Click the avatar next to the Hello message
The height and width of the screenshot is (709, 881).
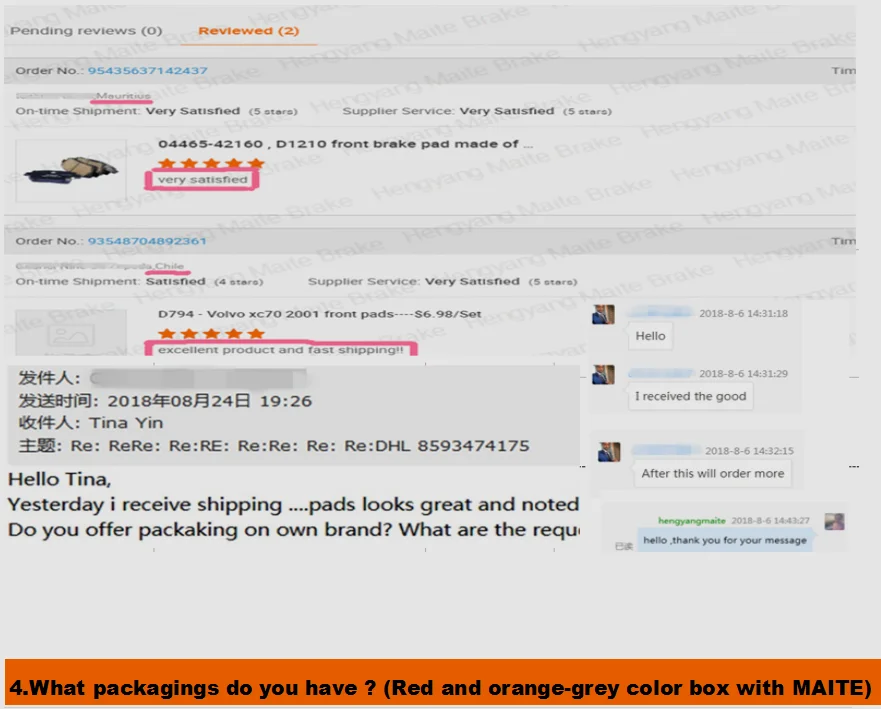(x=603, y=315)
